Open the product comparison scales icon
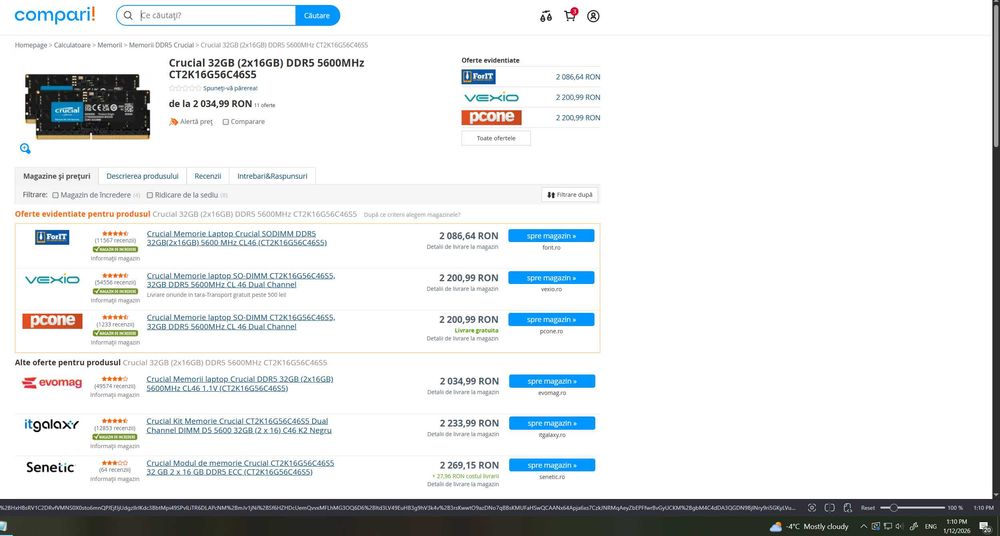1000x536 pixels. pyautogui.click(x=545, y=17)
